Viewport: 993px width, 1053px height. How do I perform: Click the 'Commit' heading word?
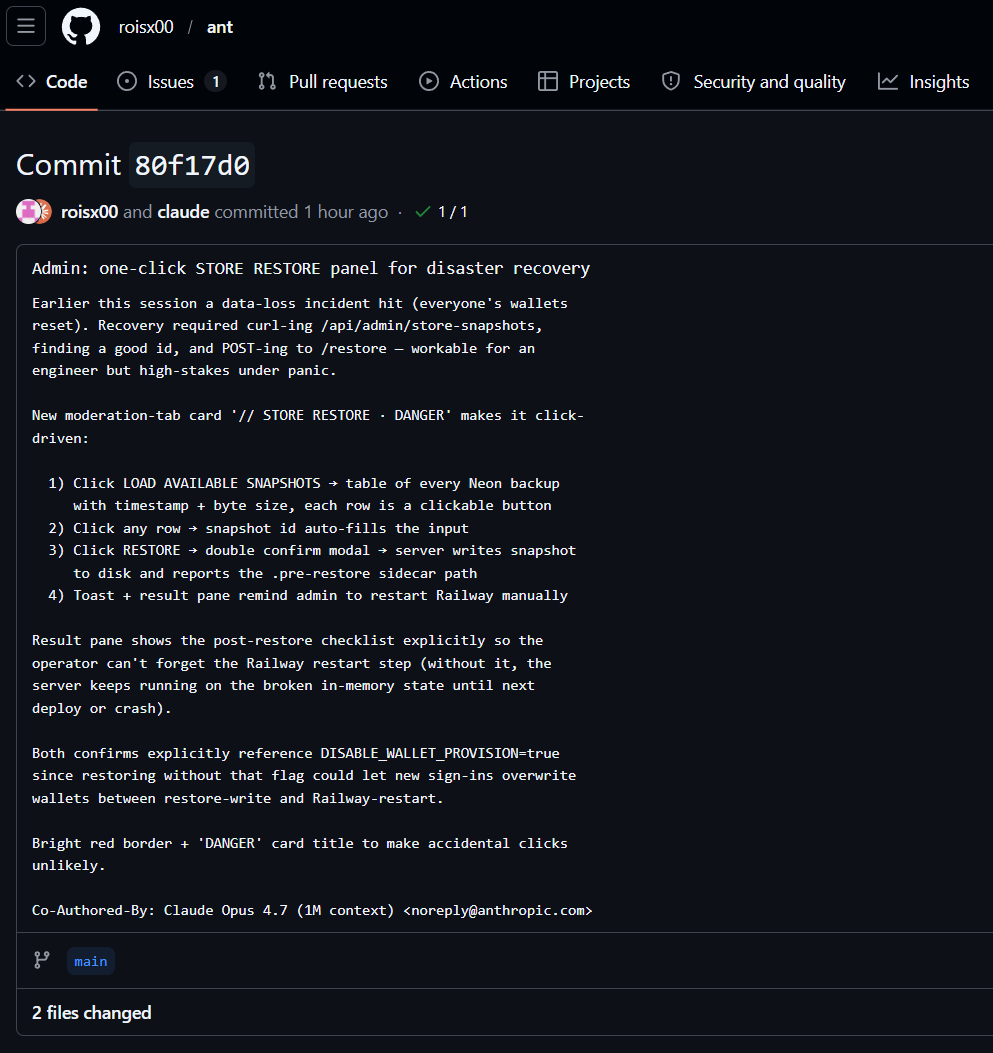tap(68, 165)
